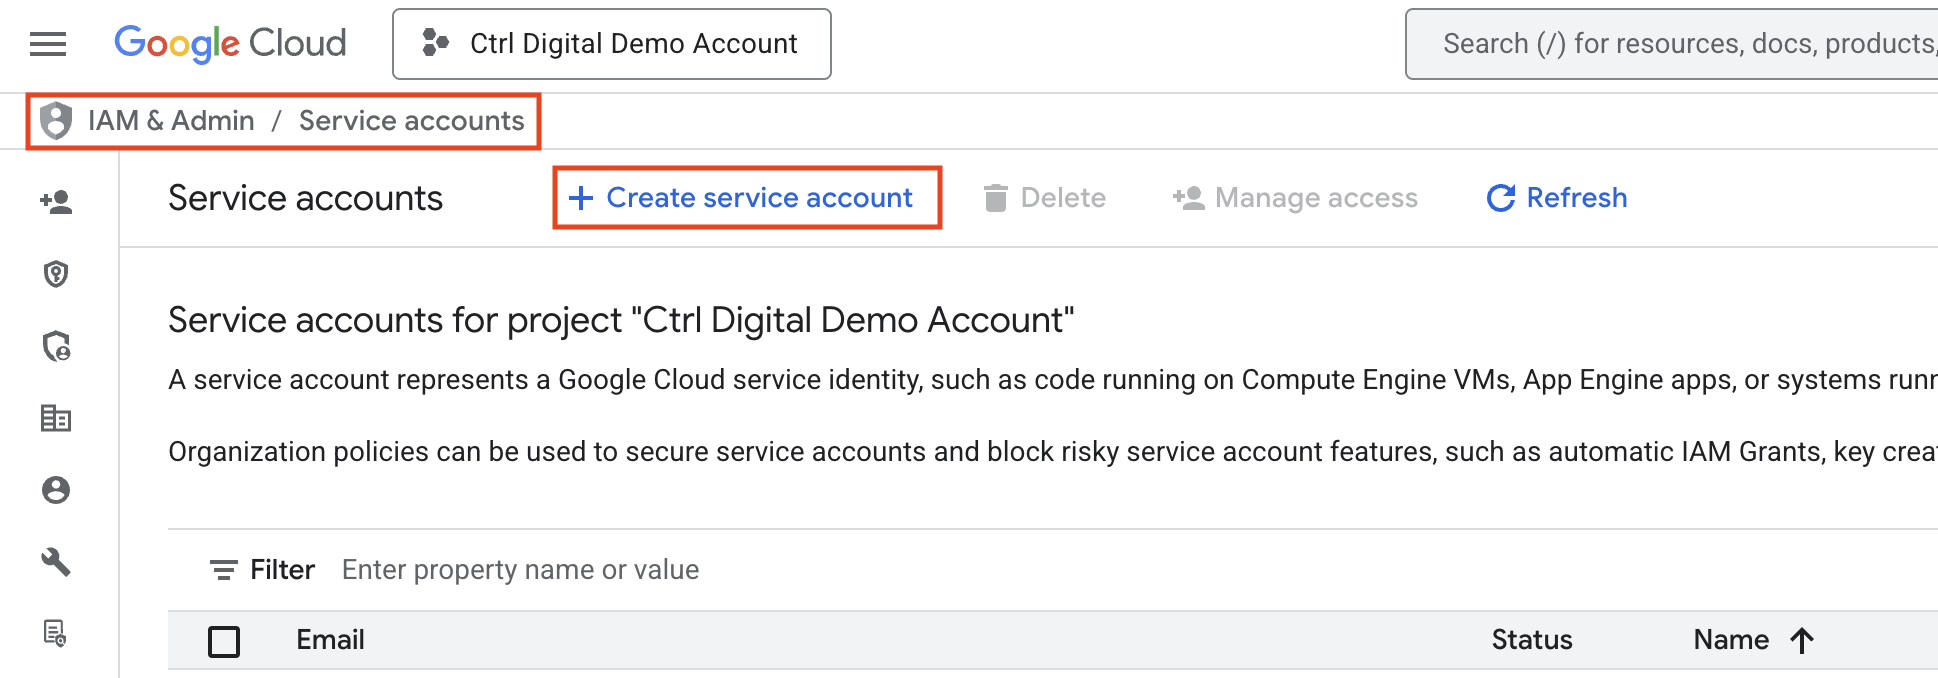Open the document audit sidebar icon
The image size is (1938, 678).
coord(56,634)
